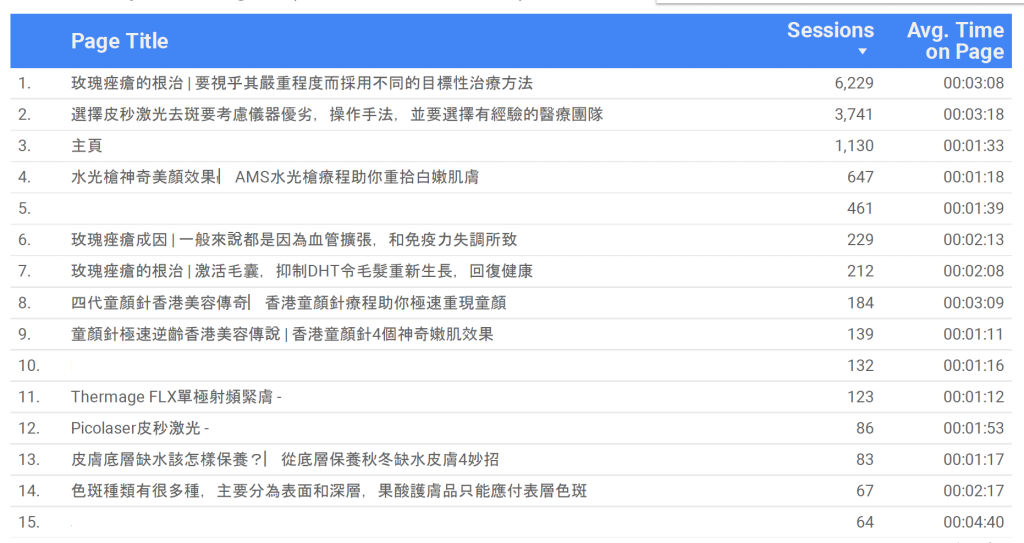Screen dimensions: 1024x543
Task: Click the 皮膚底層缺水該怎樣保養 page title
Action: click(285, 460)
